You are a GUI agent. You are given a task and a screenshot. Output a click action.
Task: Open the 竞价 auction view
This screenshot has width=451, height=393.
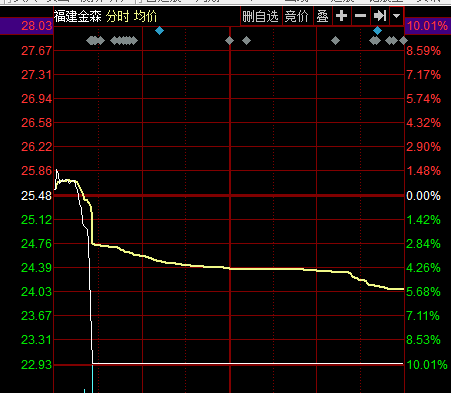[297, 16]
